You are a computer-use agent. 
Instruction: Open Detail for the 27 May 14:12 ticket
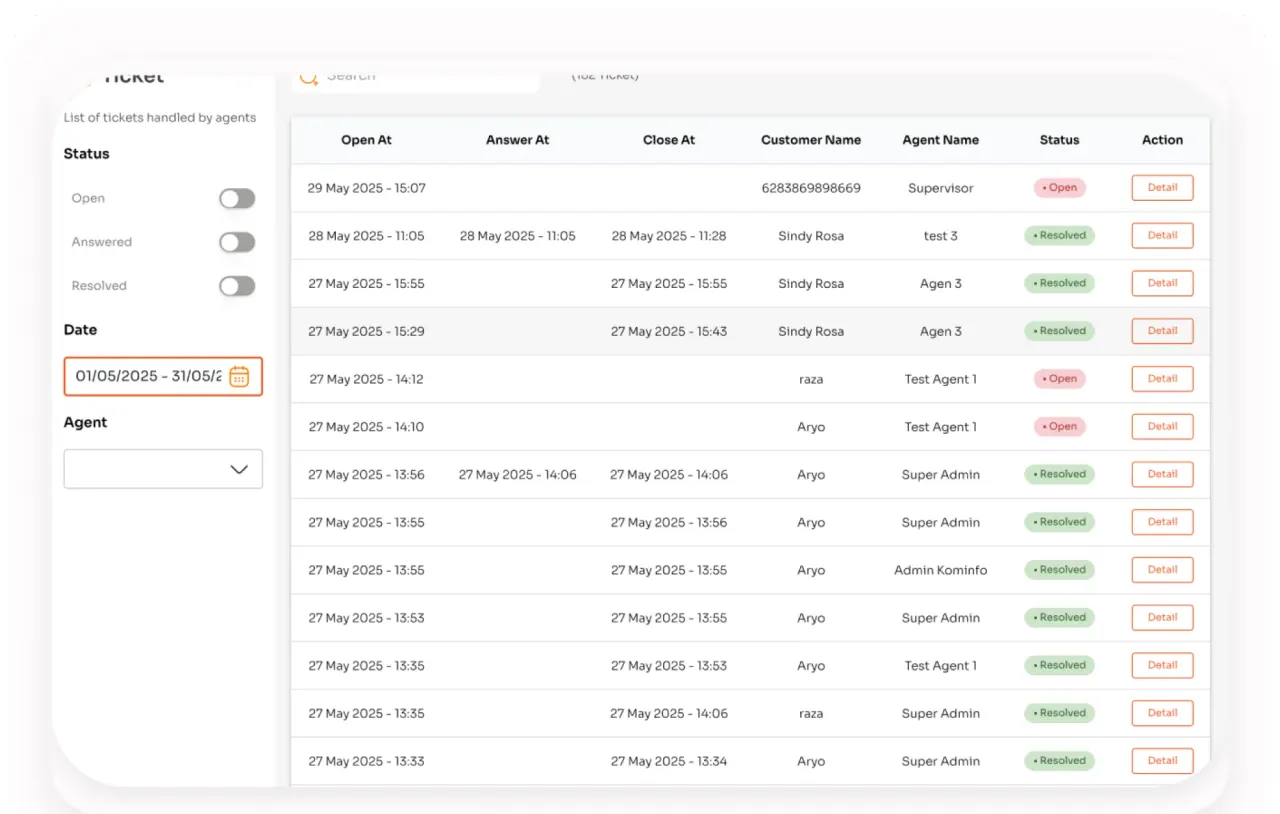pos(1162,379)
